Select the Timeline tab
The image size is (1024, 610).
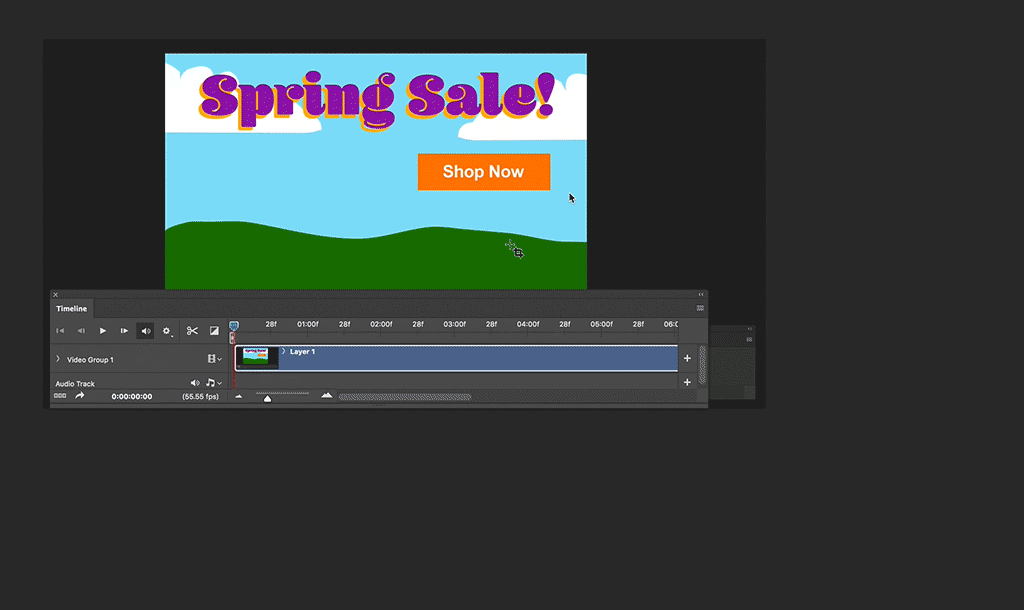(x=70, y=309)
